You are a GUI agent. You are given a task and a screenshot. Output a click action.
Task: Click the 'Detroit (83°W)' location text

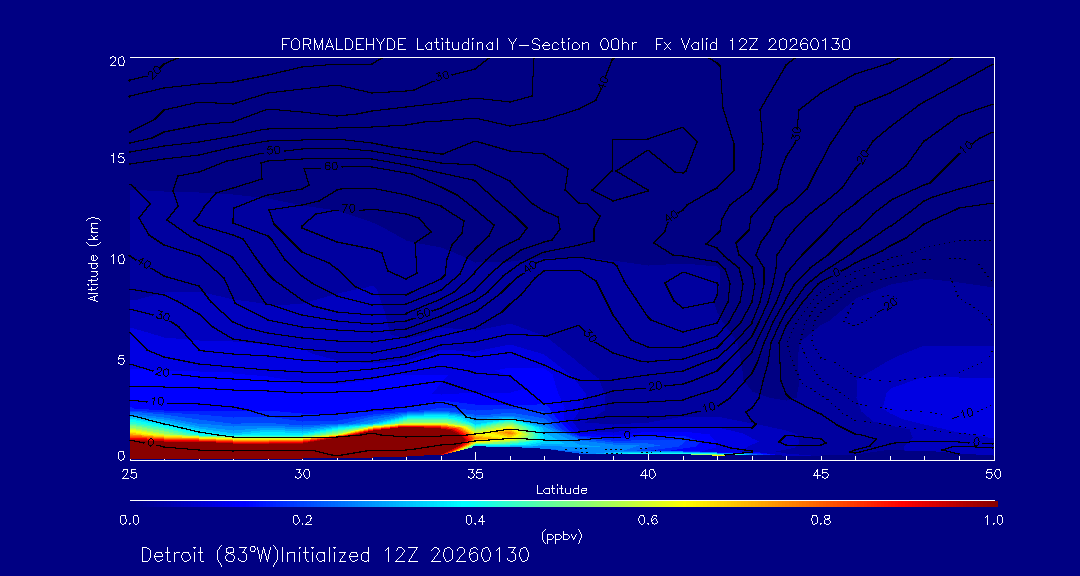tap(213, 555)
